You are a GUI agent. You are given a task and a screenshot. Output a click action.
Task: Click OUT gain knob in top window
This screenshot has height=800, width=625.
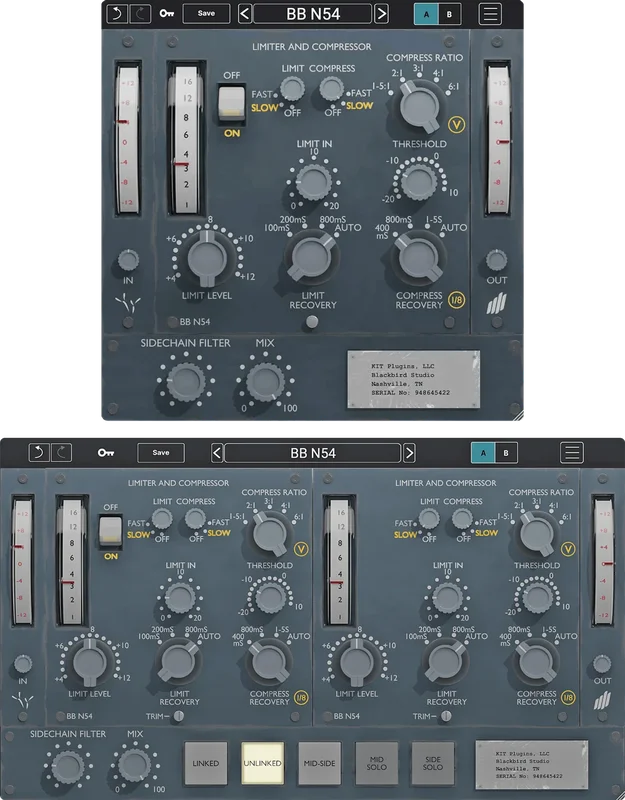pyautogui.click(x=496, y=260)
